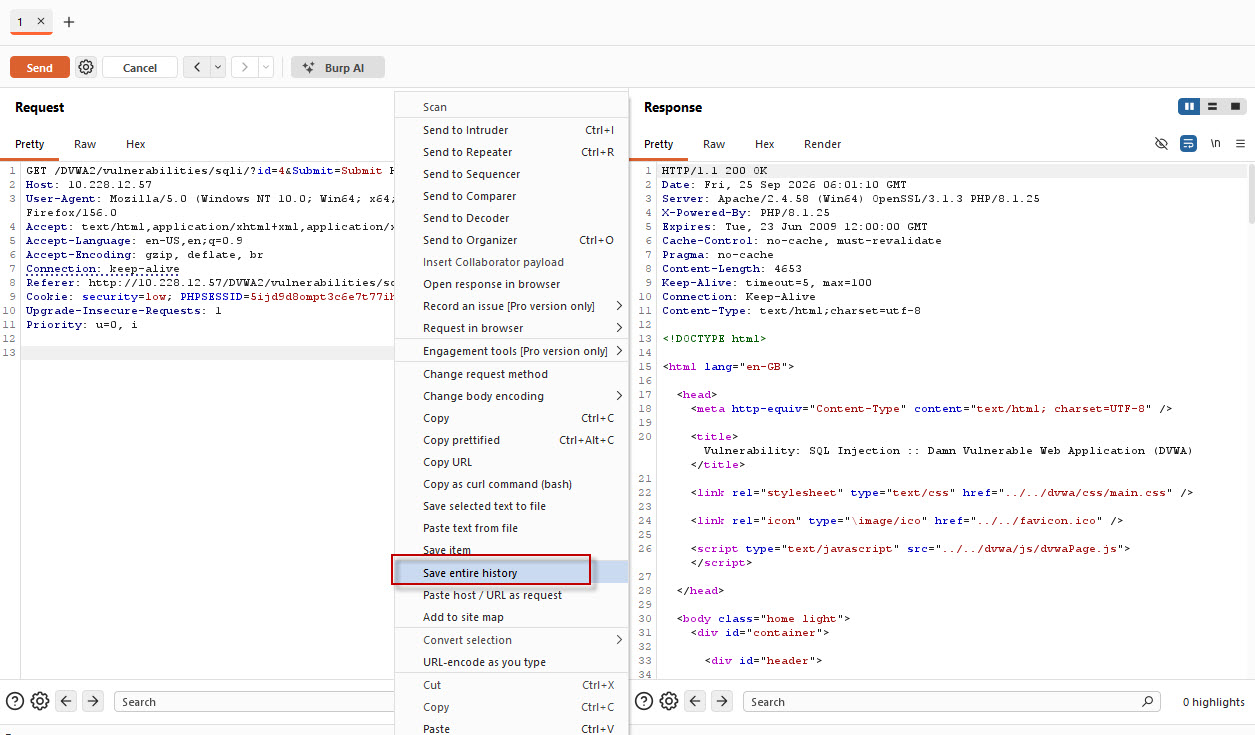The width and height of the screenshot is (1255, 735).
Task: Choose Send to Repeater from context menu
Action: click(512, 152)
